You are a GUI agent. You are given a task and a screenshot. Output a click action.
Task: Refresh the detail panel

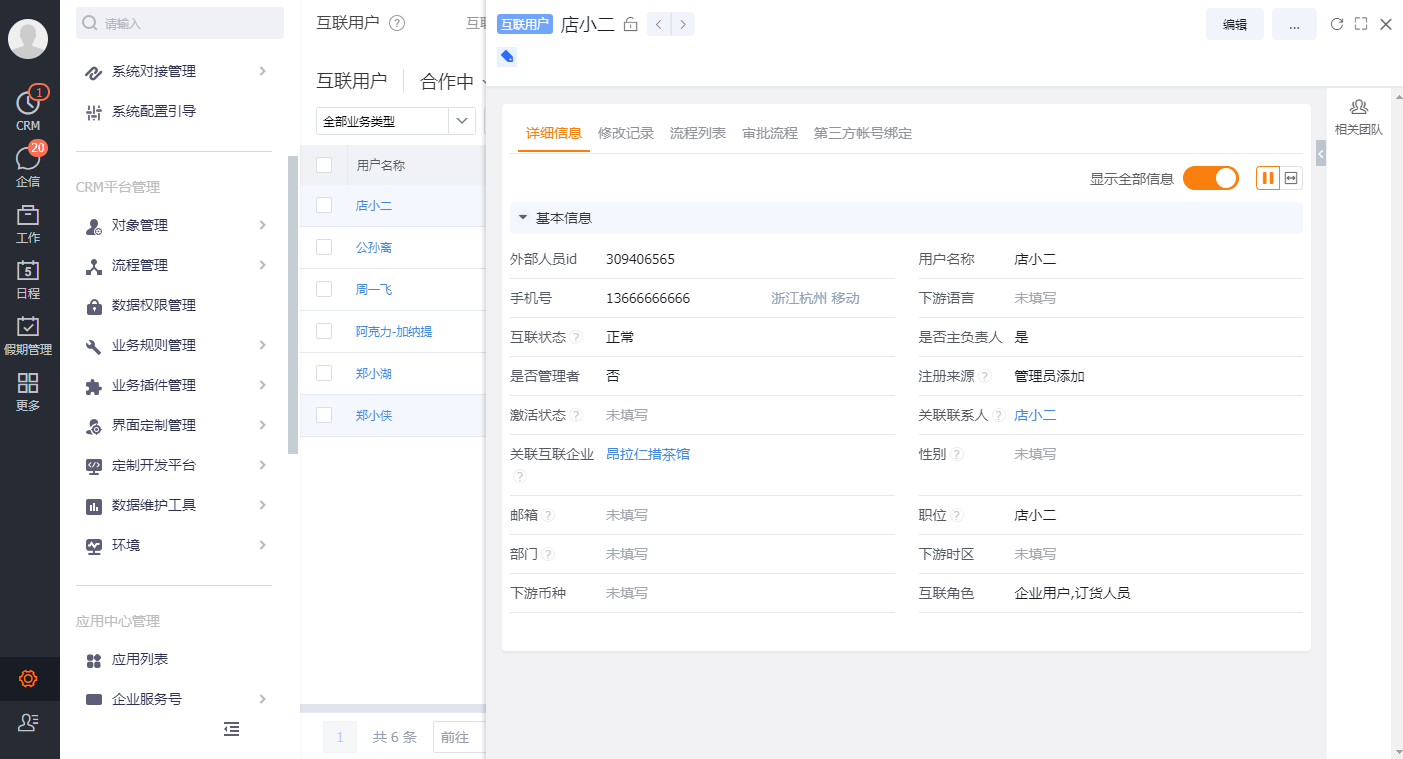pyautogui.click(x=1337, y=24)
